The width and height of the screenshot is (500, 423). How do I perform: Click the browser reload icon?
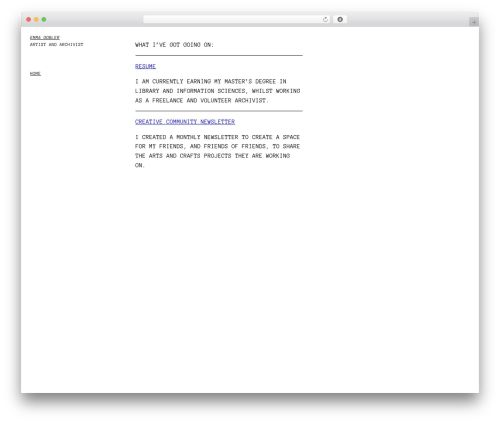pyautogui.click(x=325, y=20)
